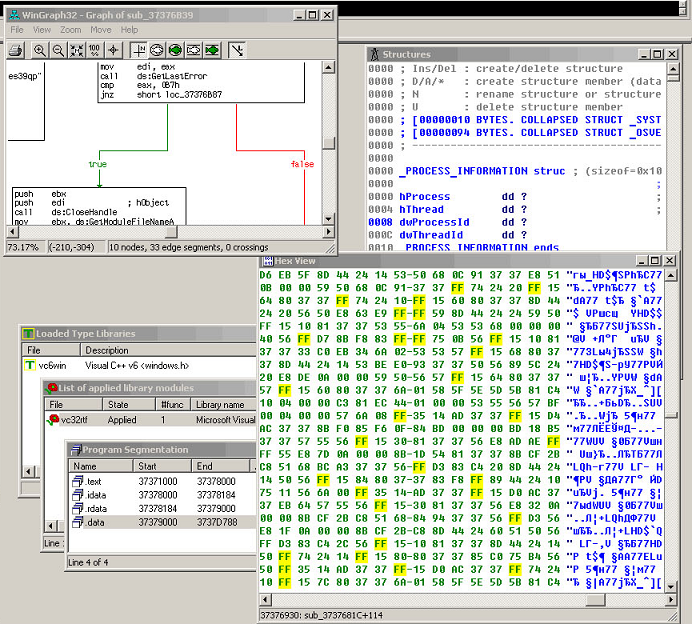692x624 pixels.
Task: Click the Zoom Out magnifier icon
Action: tap(57, 49)
